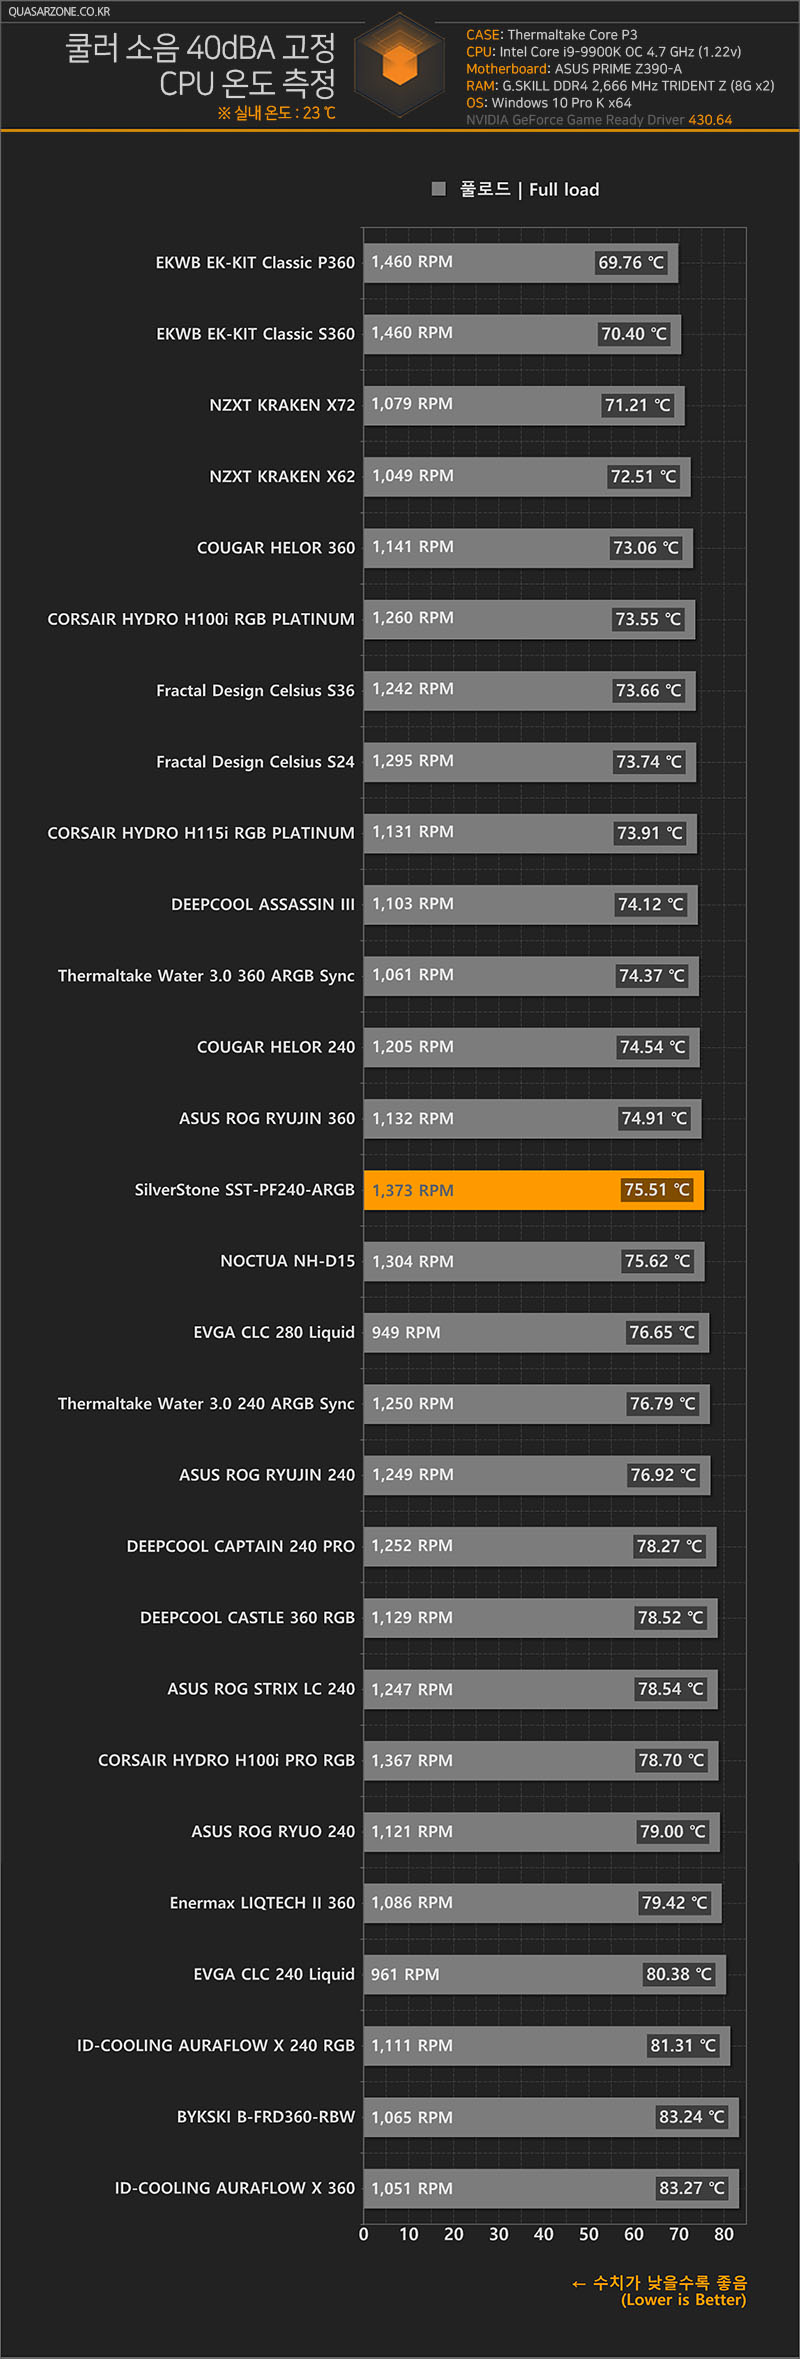The width and height of the screenshot is (800, 2359).
Task: Click the EKWB EK-KIT Classic P360 bar
Action: (521, 262)
